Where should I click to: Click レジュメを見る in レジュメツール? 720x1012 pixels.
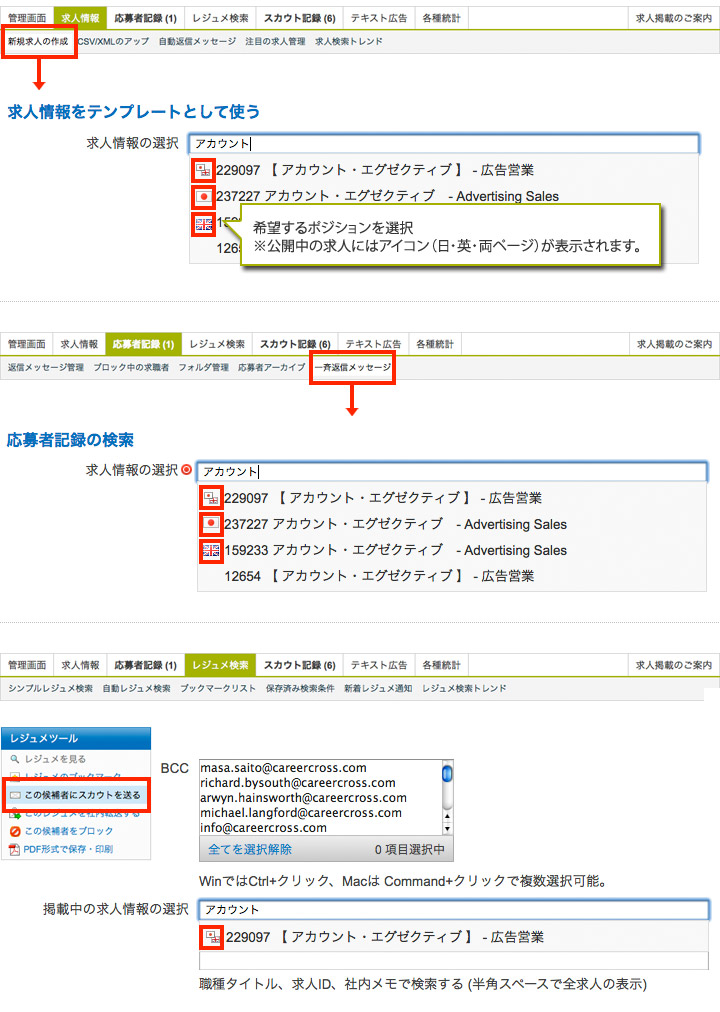[x=55, y=759]
